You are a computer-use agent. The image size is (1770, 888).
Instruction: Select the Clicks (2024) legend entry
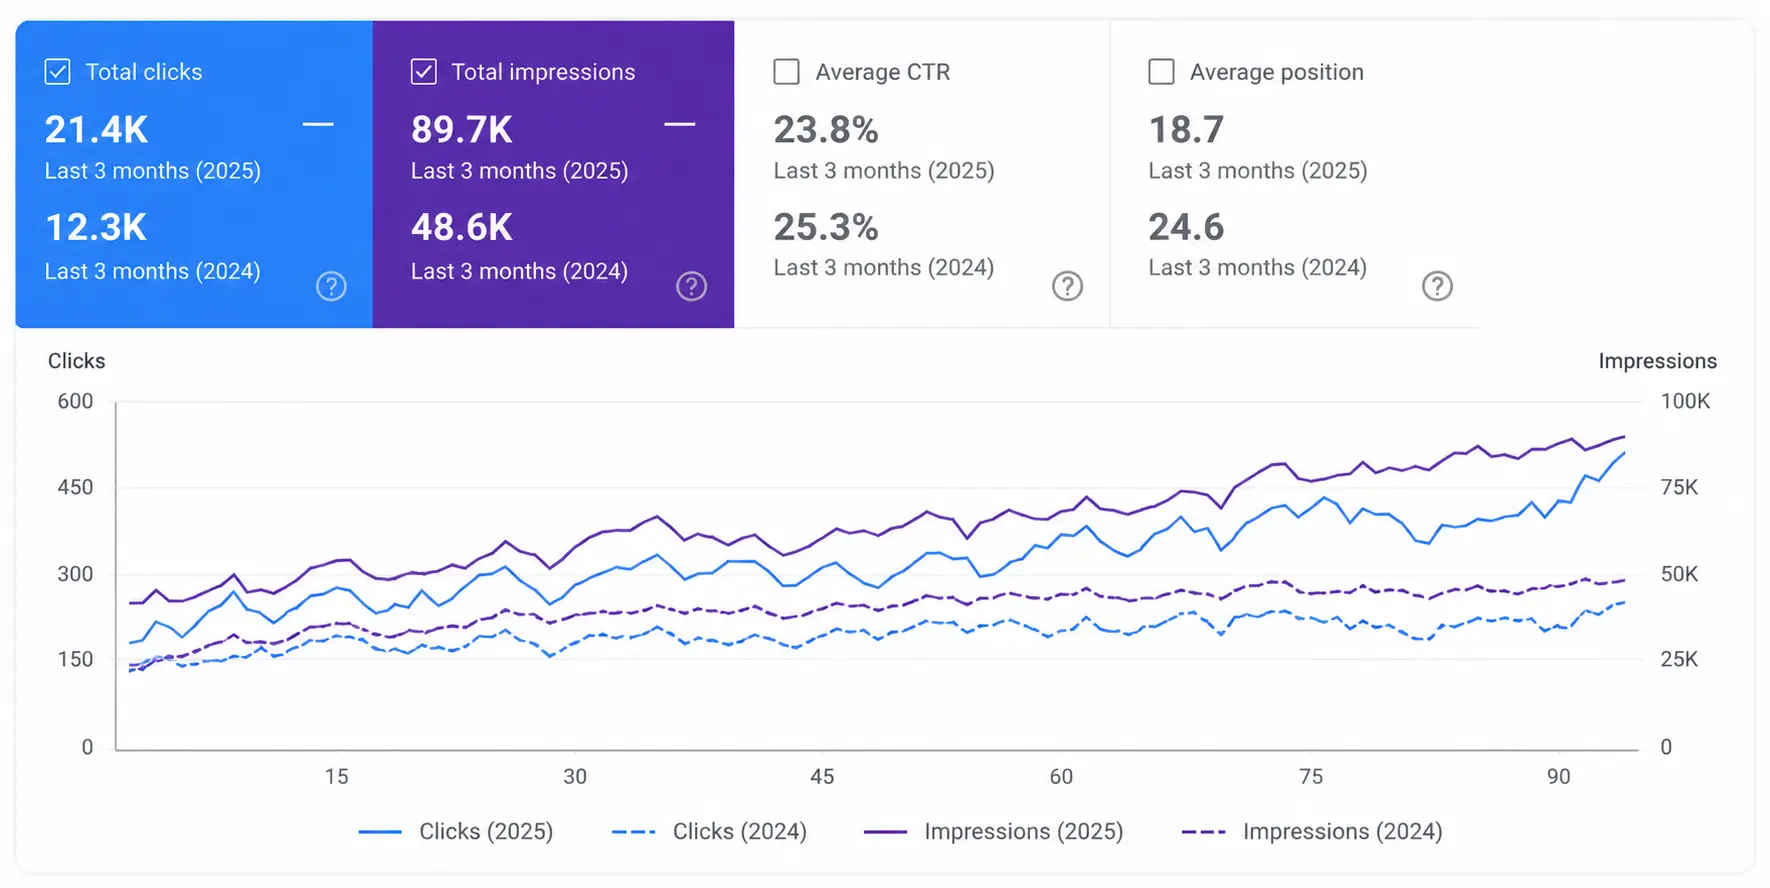click(x=709, y=831)
